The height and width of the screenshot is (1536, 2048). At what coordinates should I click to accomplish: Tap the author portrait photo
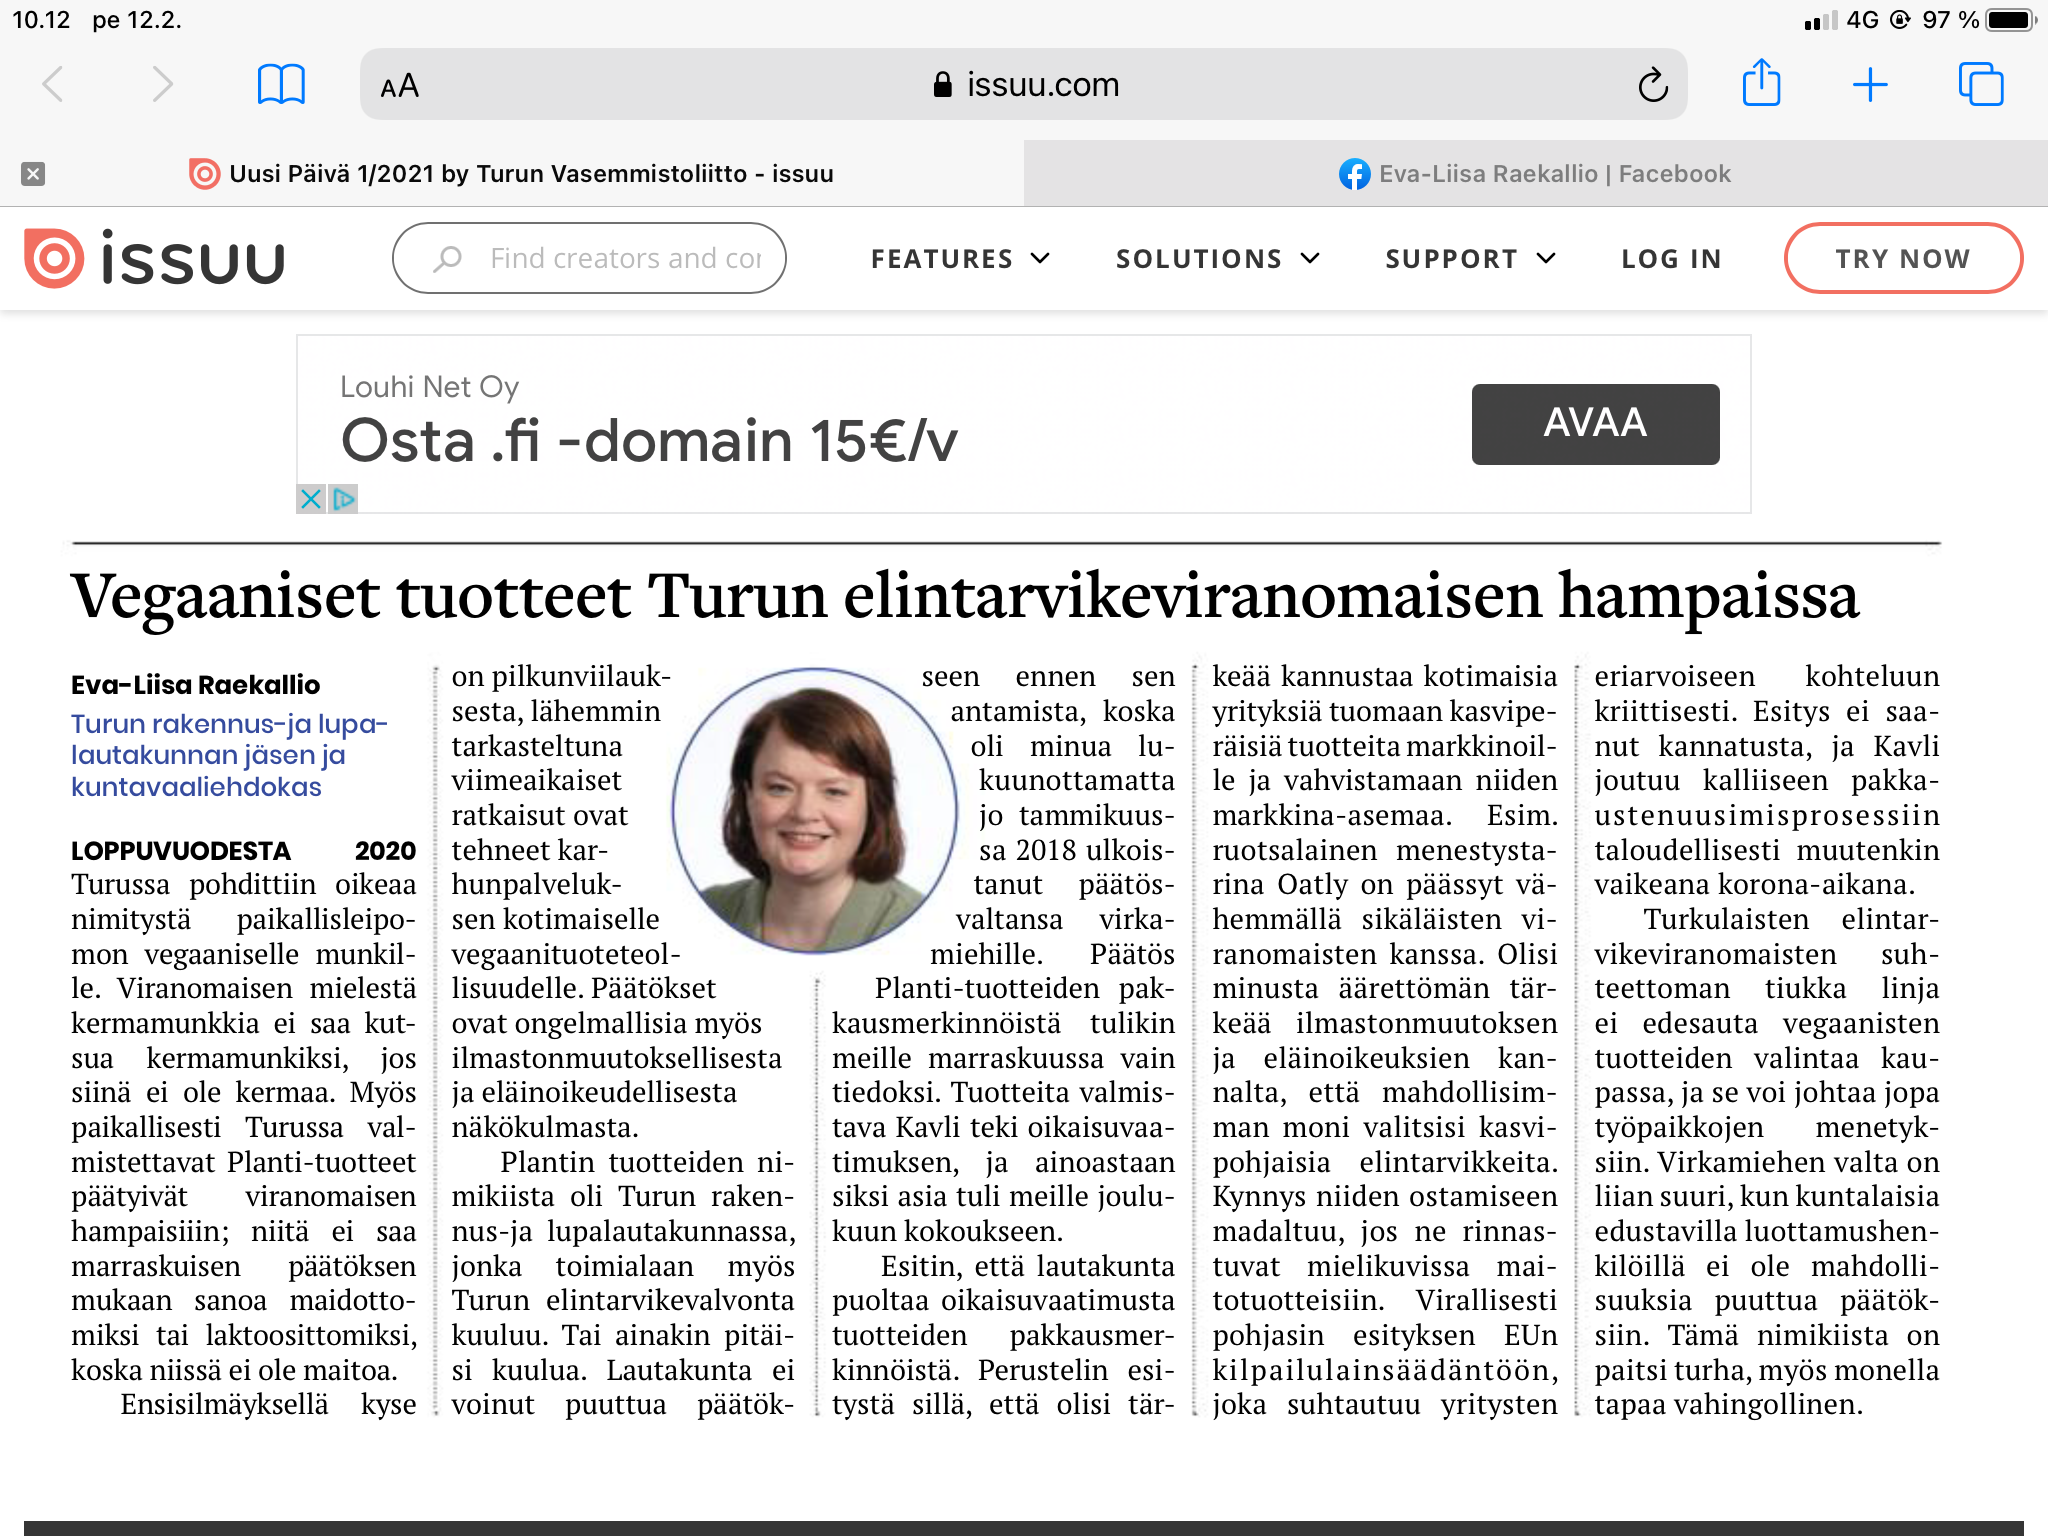pyautogui.click(x=814, y=810)
